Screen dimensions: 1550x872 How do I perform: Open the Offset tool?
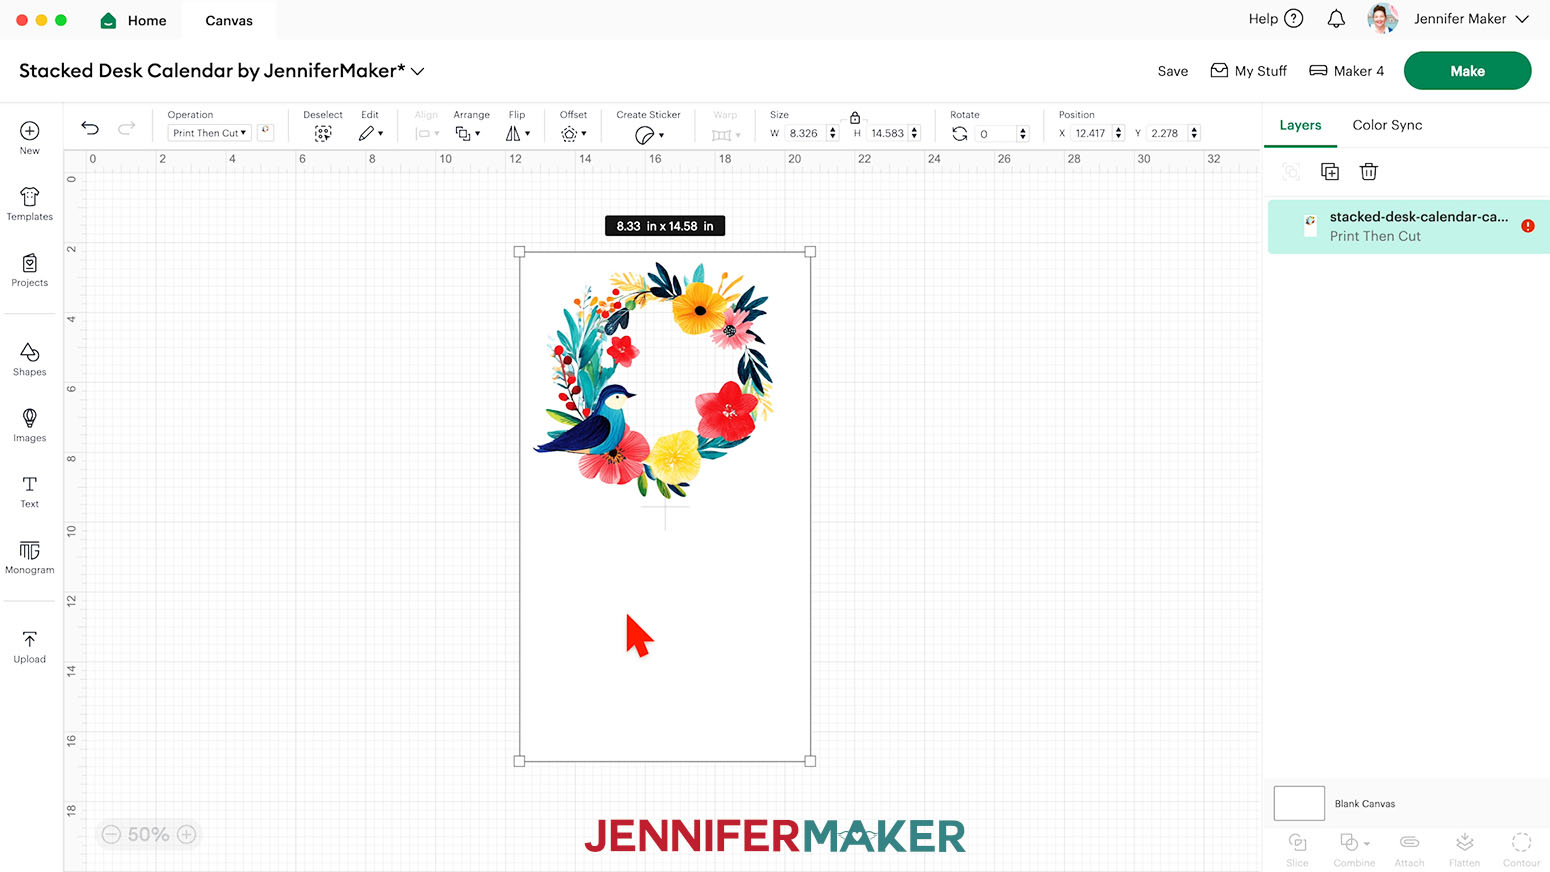tap(573, 133)
